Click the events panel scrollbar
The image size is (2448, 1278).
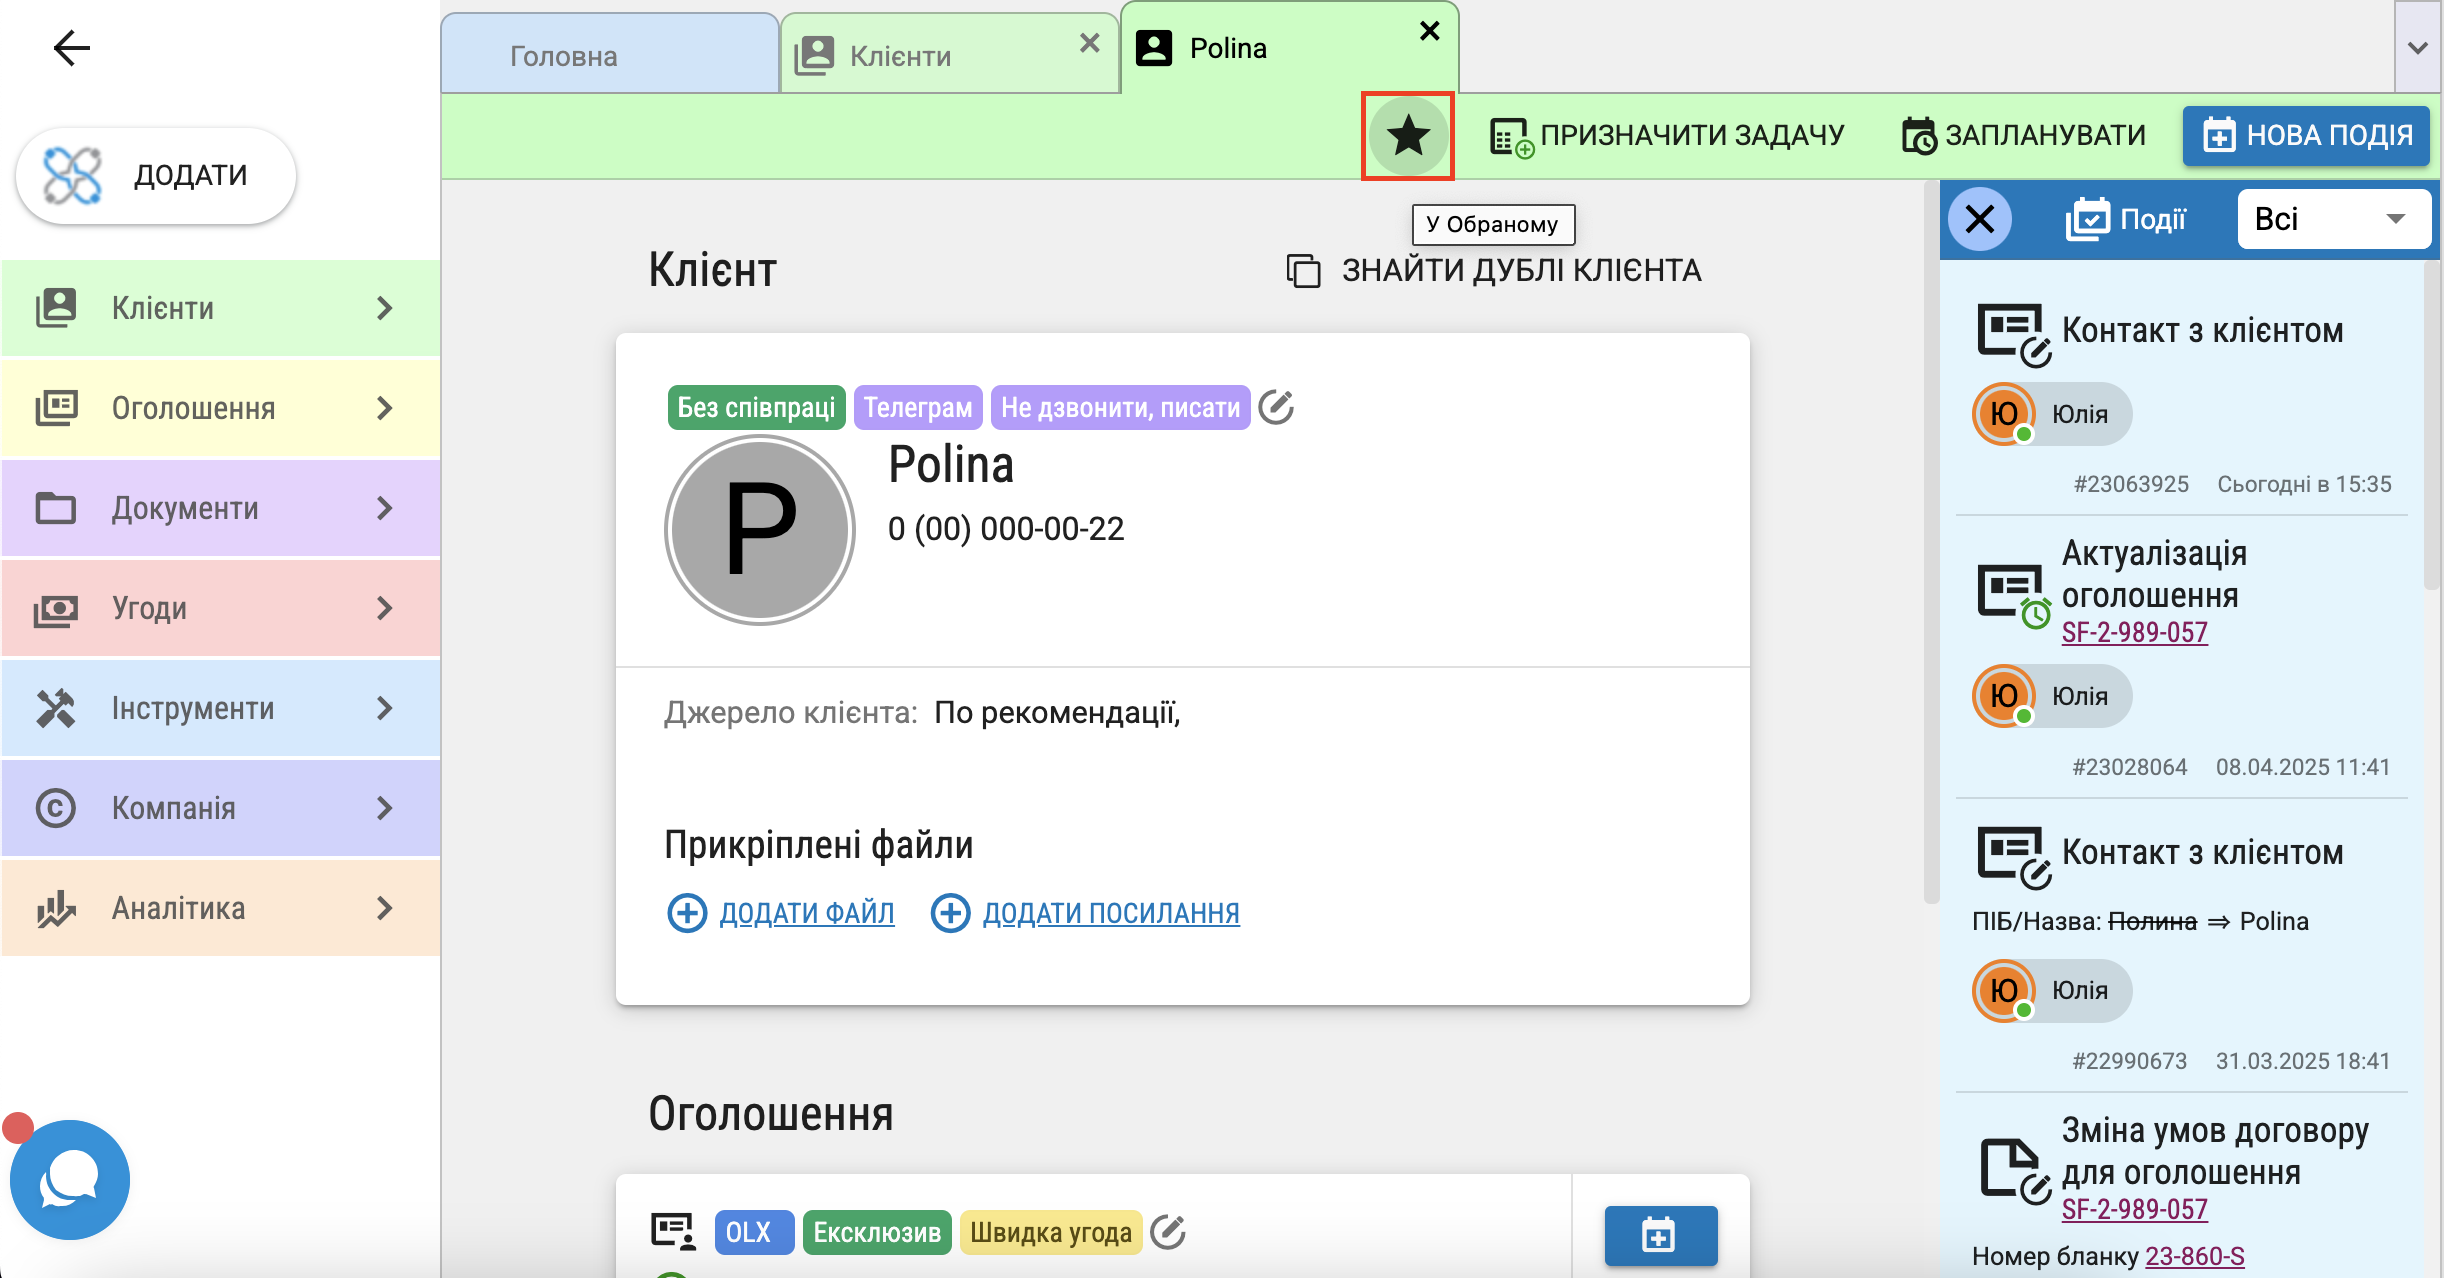click(x=2433, y=425)
